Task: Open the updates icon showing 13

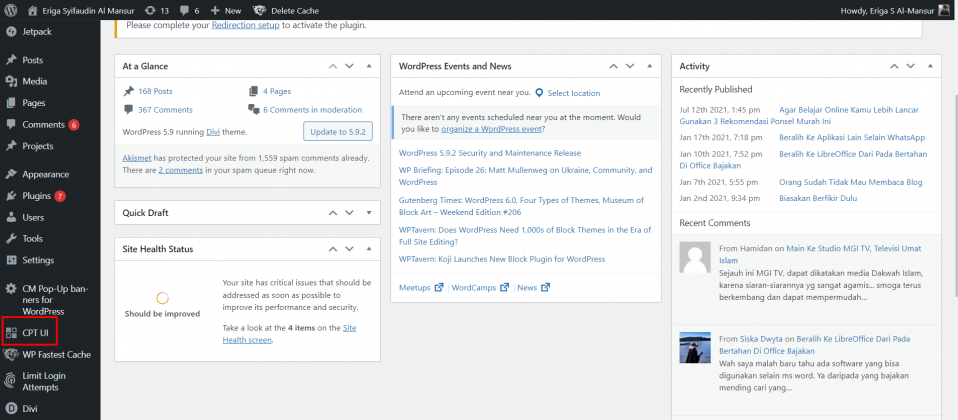Action: [150, 10]
